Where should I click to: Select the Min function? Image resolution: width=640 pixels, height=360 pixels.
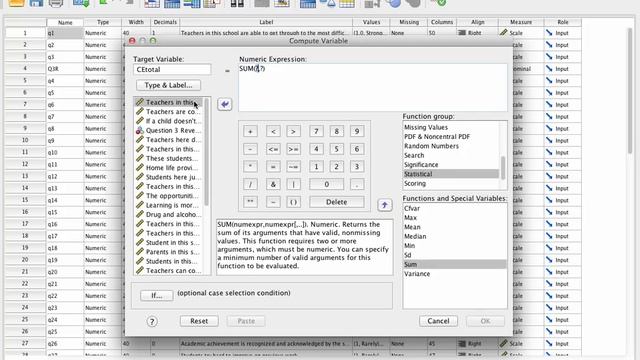point(455,246)
